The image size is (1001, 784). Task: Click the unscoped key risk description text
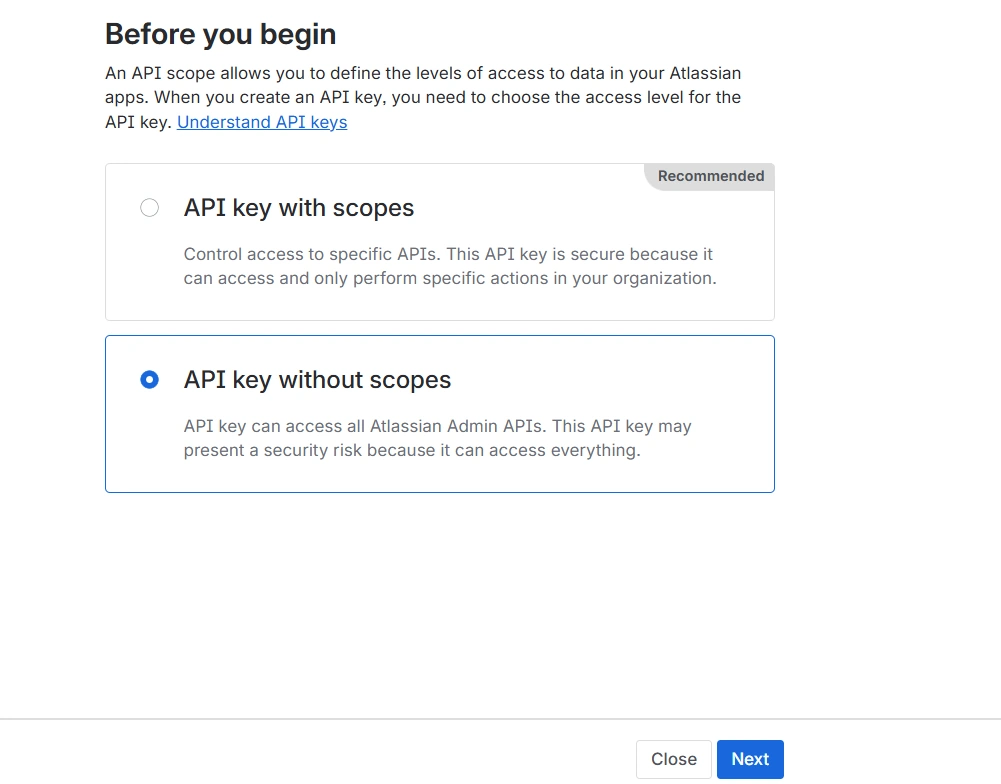[x=437, y=438]
